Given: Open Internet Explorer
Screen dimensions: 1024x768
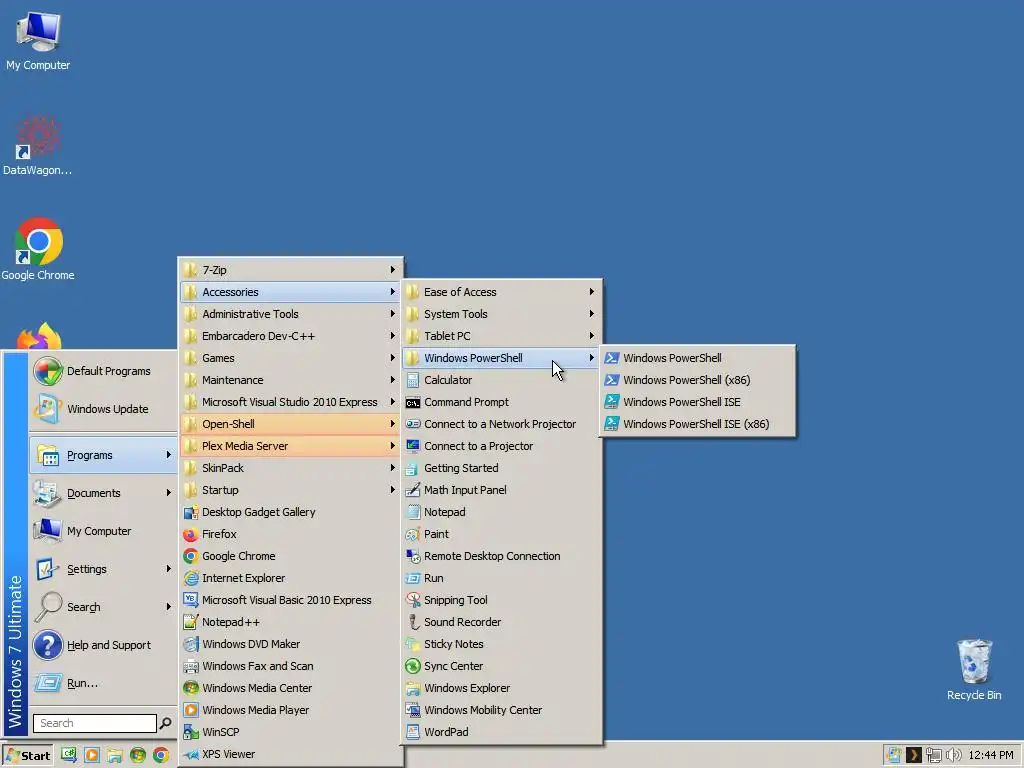Looking at the screenshot, I should (x=291, y=578).
